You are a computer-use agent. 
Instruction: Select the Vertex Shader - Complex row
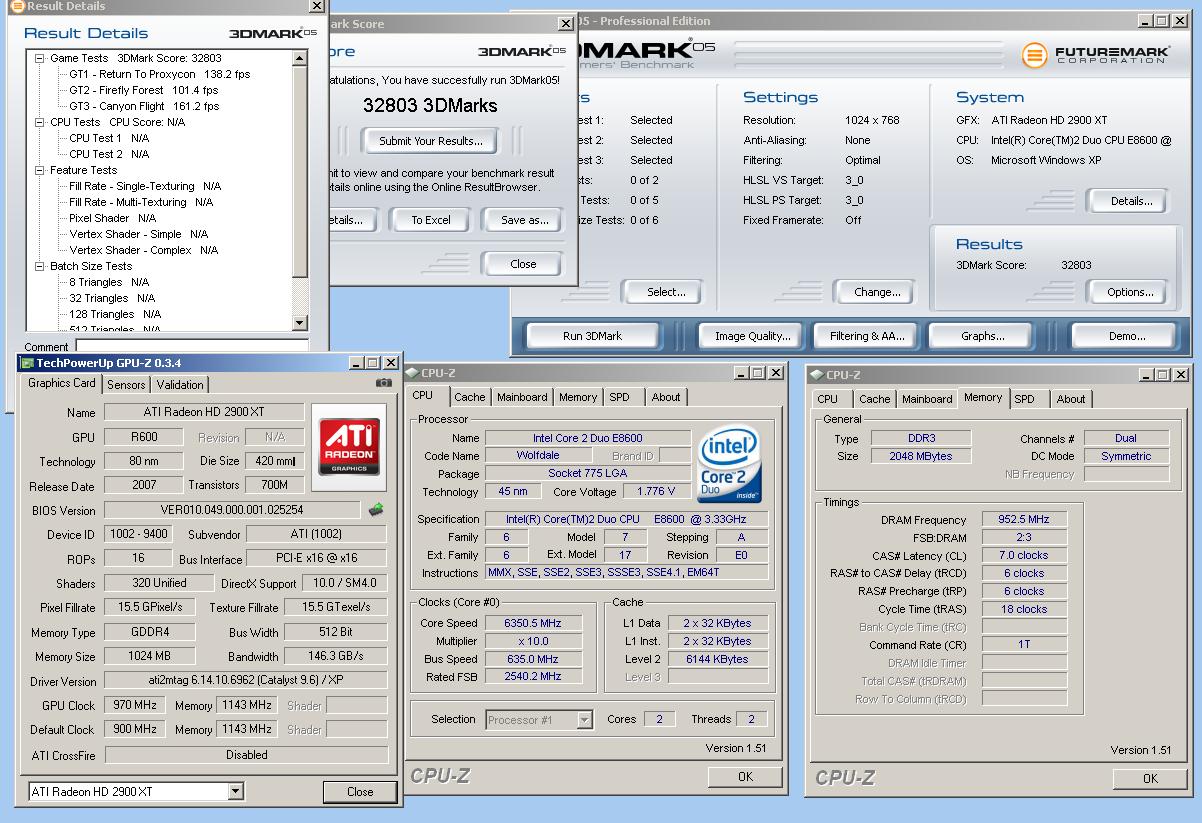pyautogui.click(x=143, y=250)
